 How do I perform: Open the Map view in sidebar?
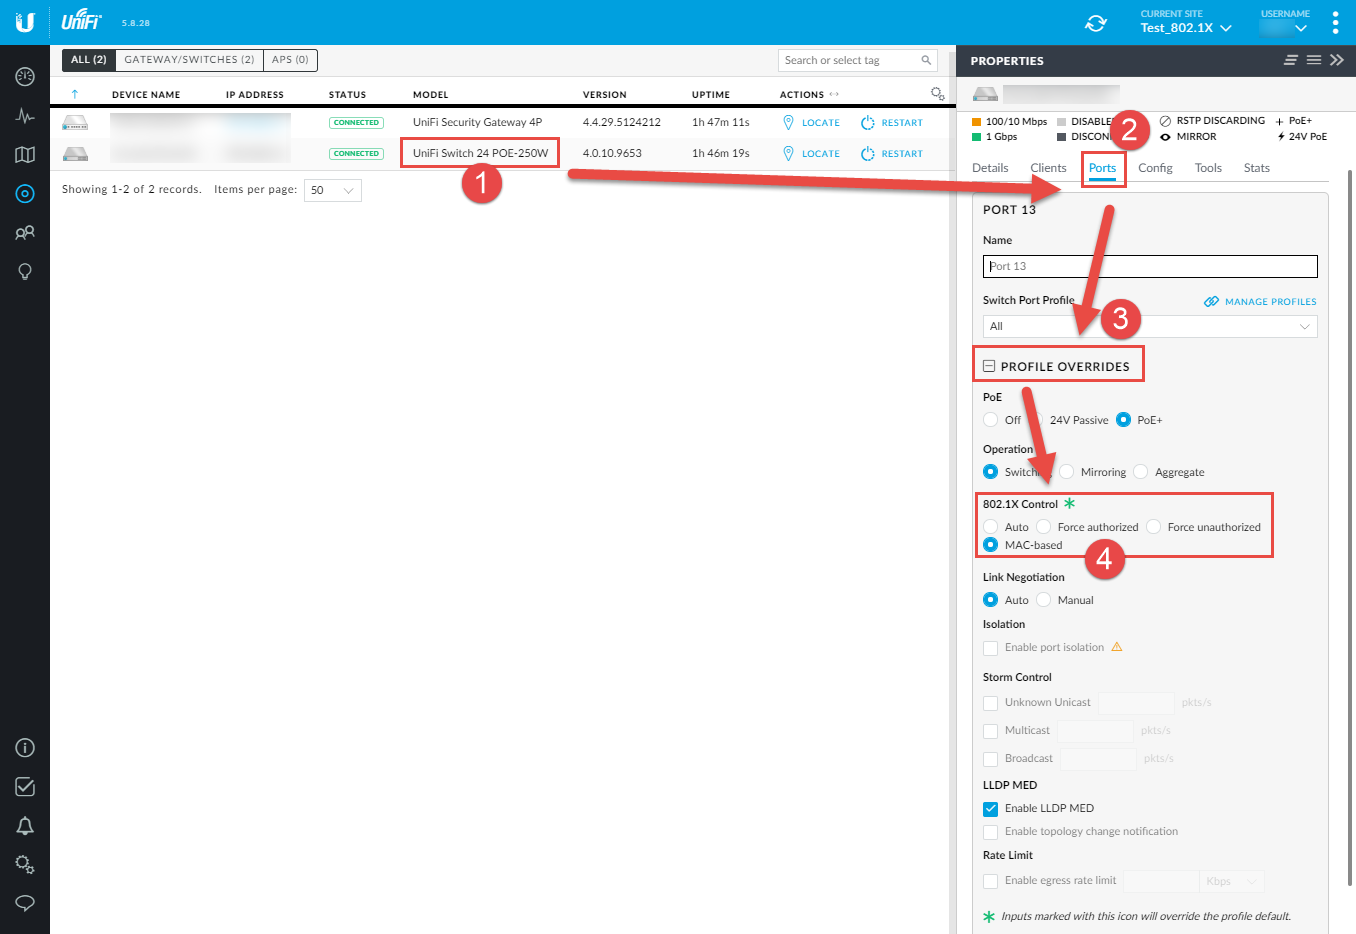pos(25,155)
